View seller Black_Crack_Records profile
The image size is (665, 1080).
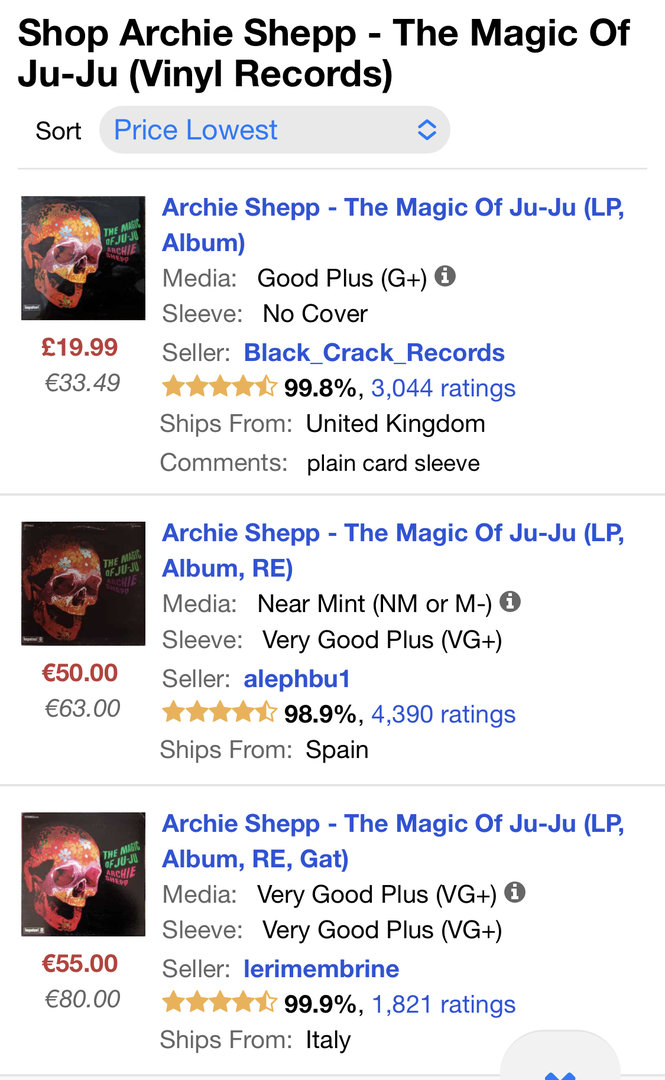[374, 353]
